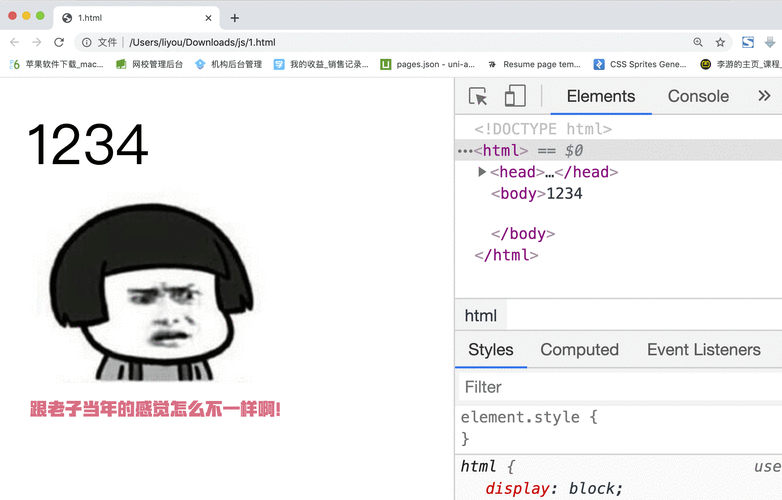Image resolution: width=782 pixels, height=500 pixels.
Task: Open the 苹果软件下载_mac bookmark
Action: [x=56, y=64]
